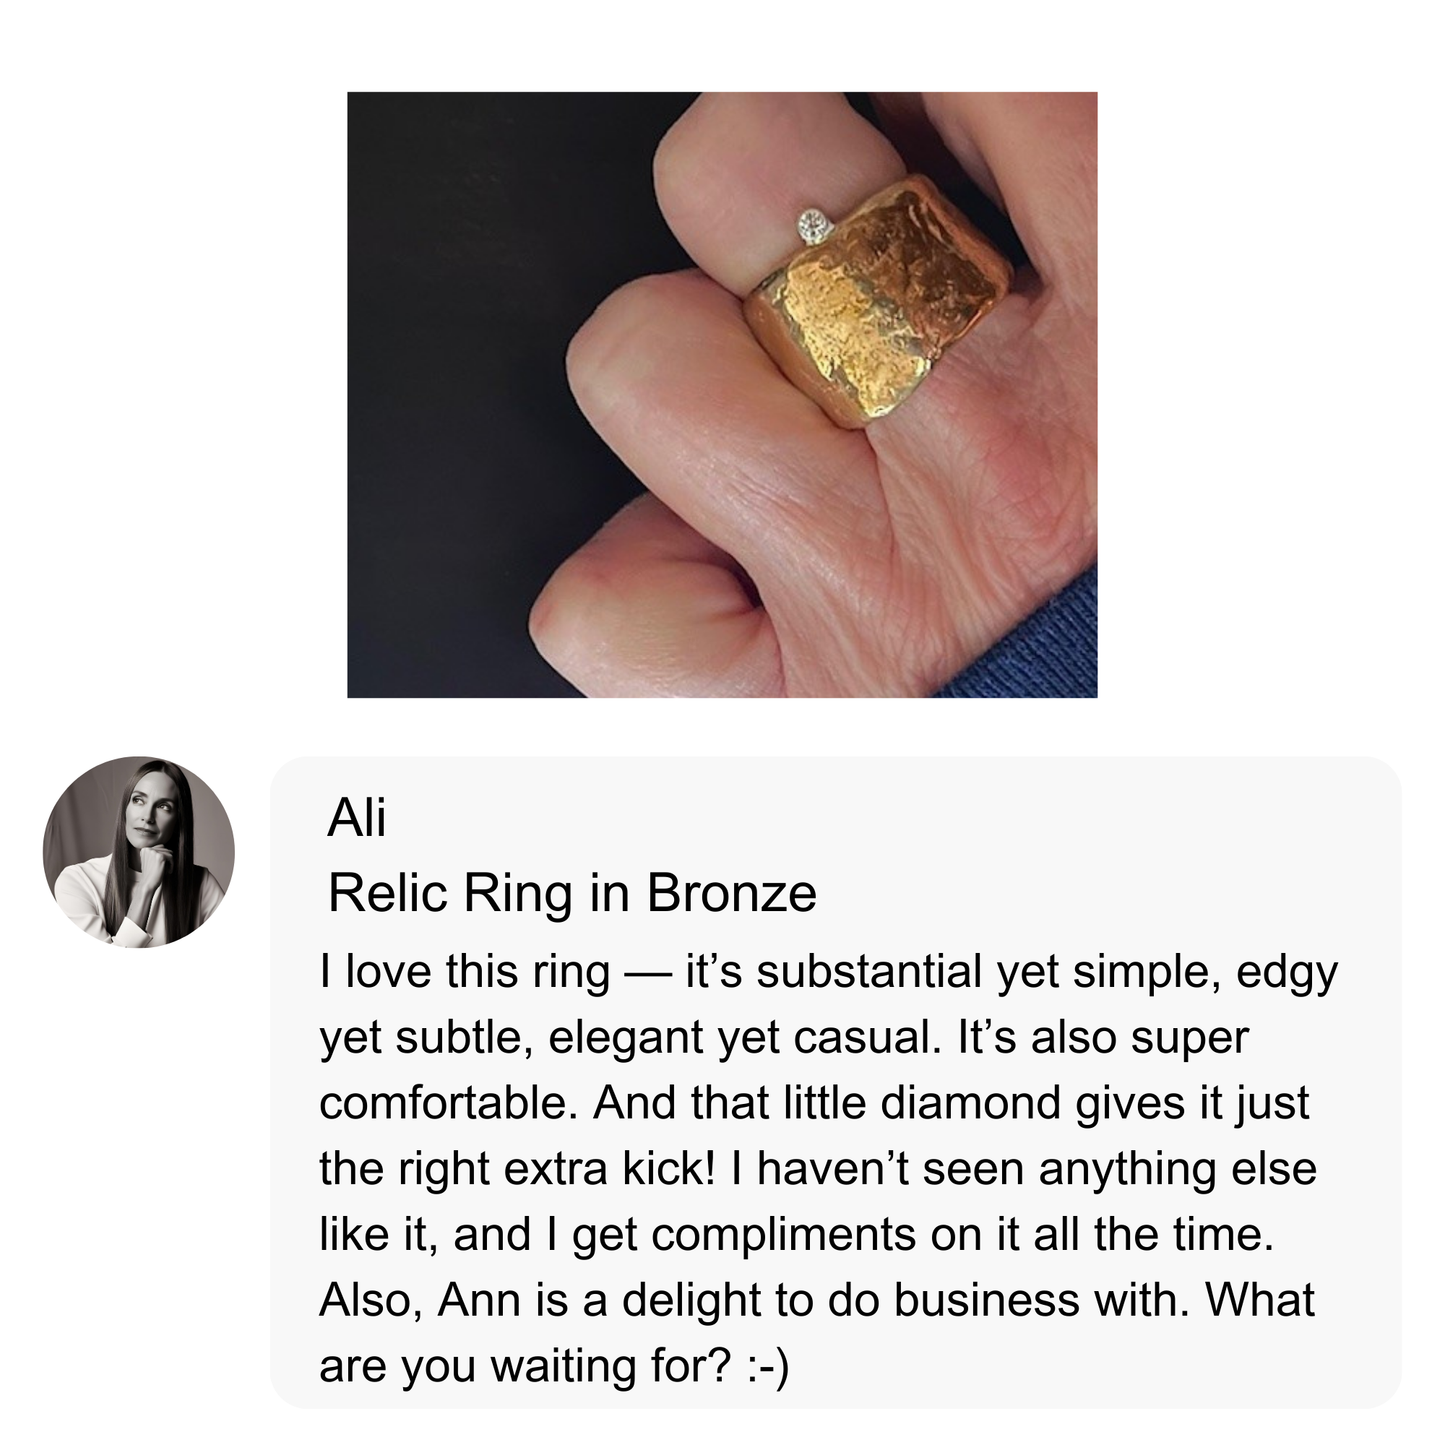
Task: Click the "I love this ring" opening line
Action: pyautogui.click(x=465, y=972)
